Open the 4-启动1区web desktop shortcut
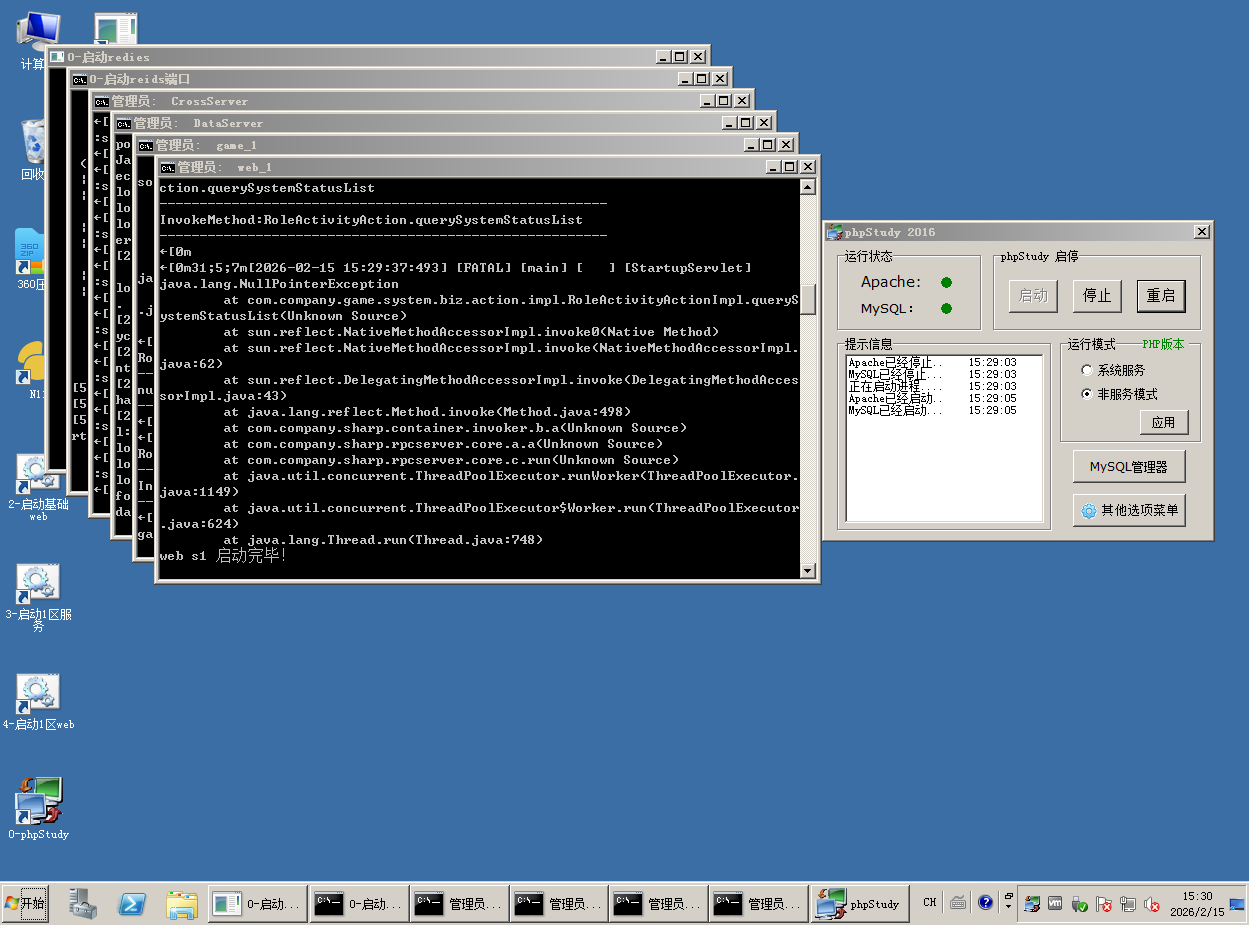The image size is (1249, 925). pos(38,693)
